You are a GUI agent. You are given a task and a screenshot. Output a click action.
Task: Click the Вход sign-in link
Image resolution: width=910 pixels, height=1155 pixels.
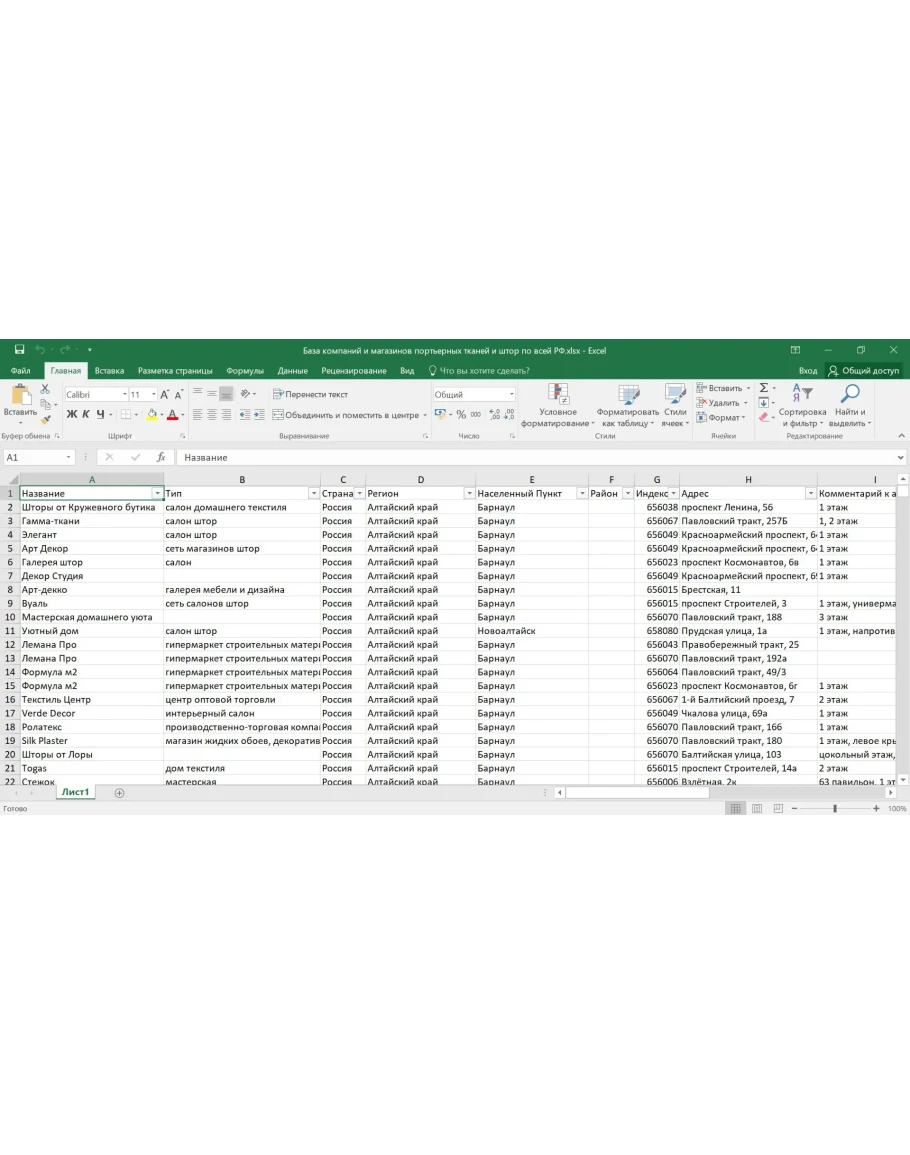tap(808, 371)
